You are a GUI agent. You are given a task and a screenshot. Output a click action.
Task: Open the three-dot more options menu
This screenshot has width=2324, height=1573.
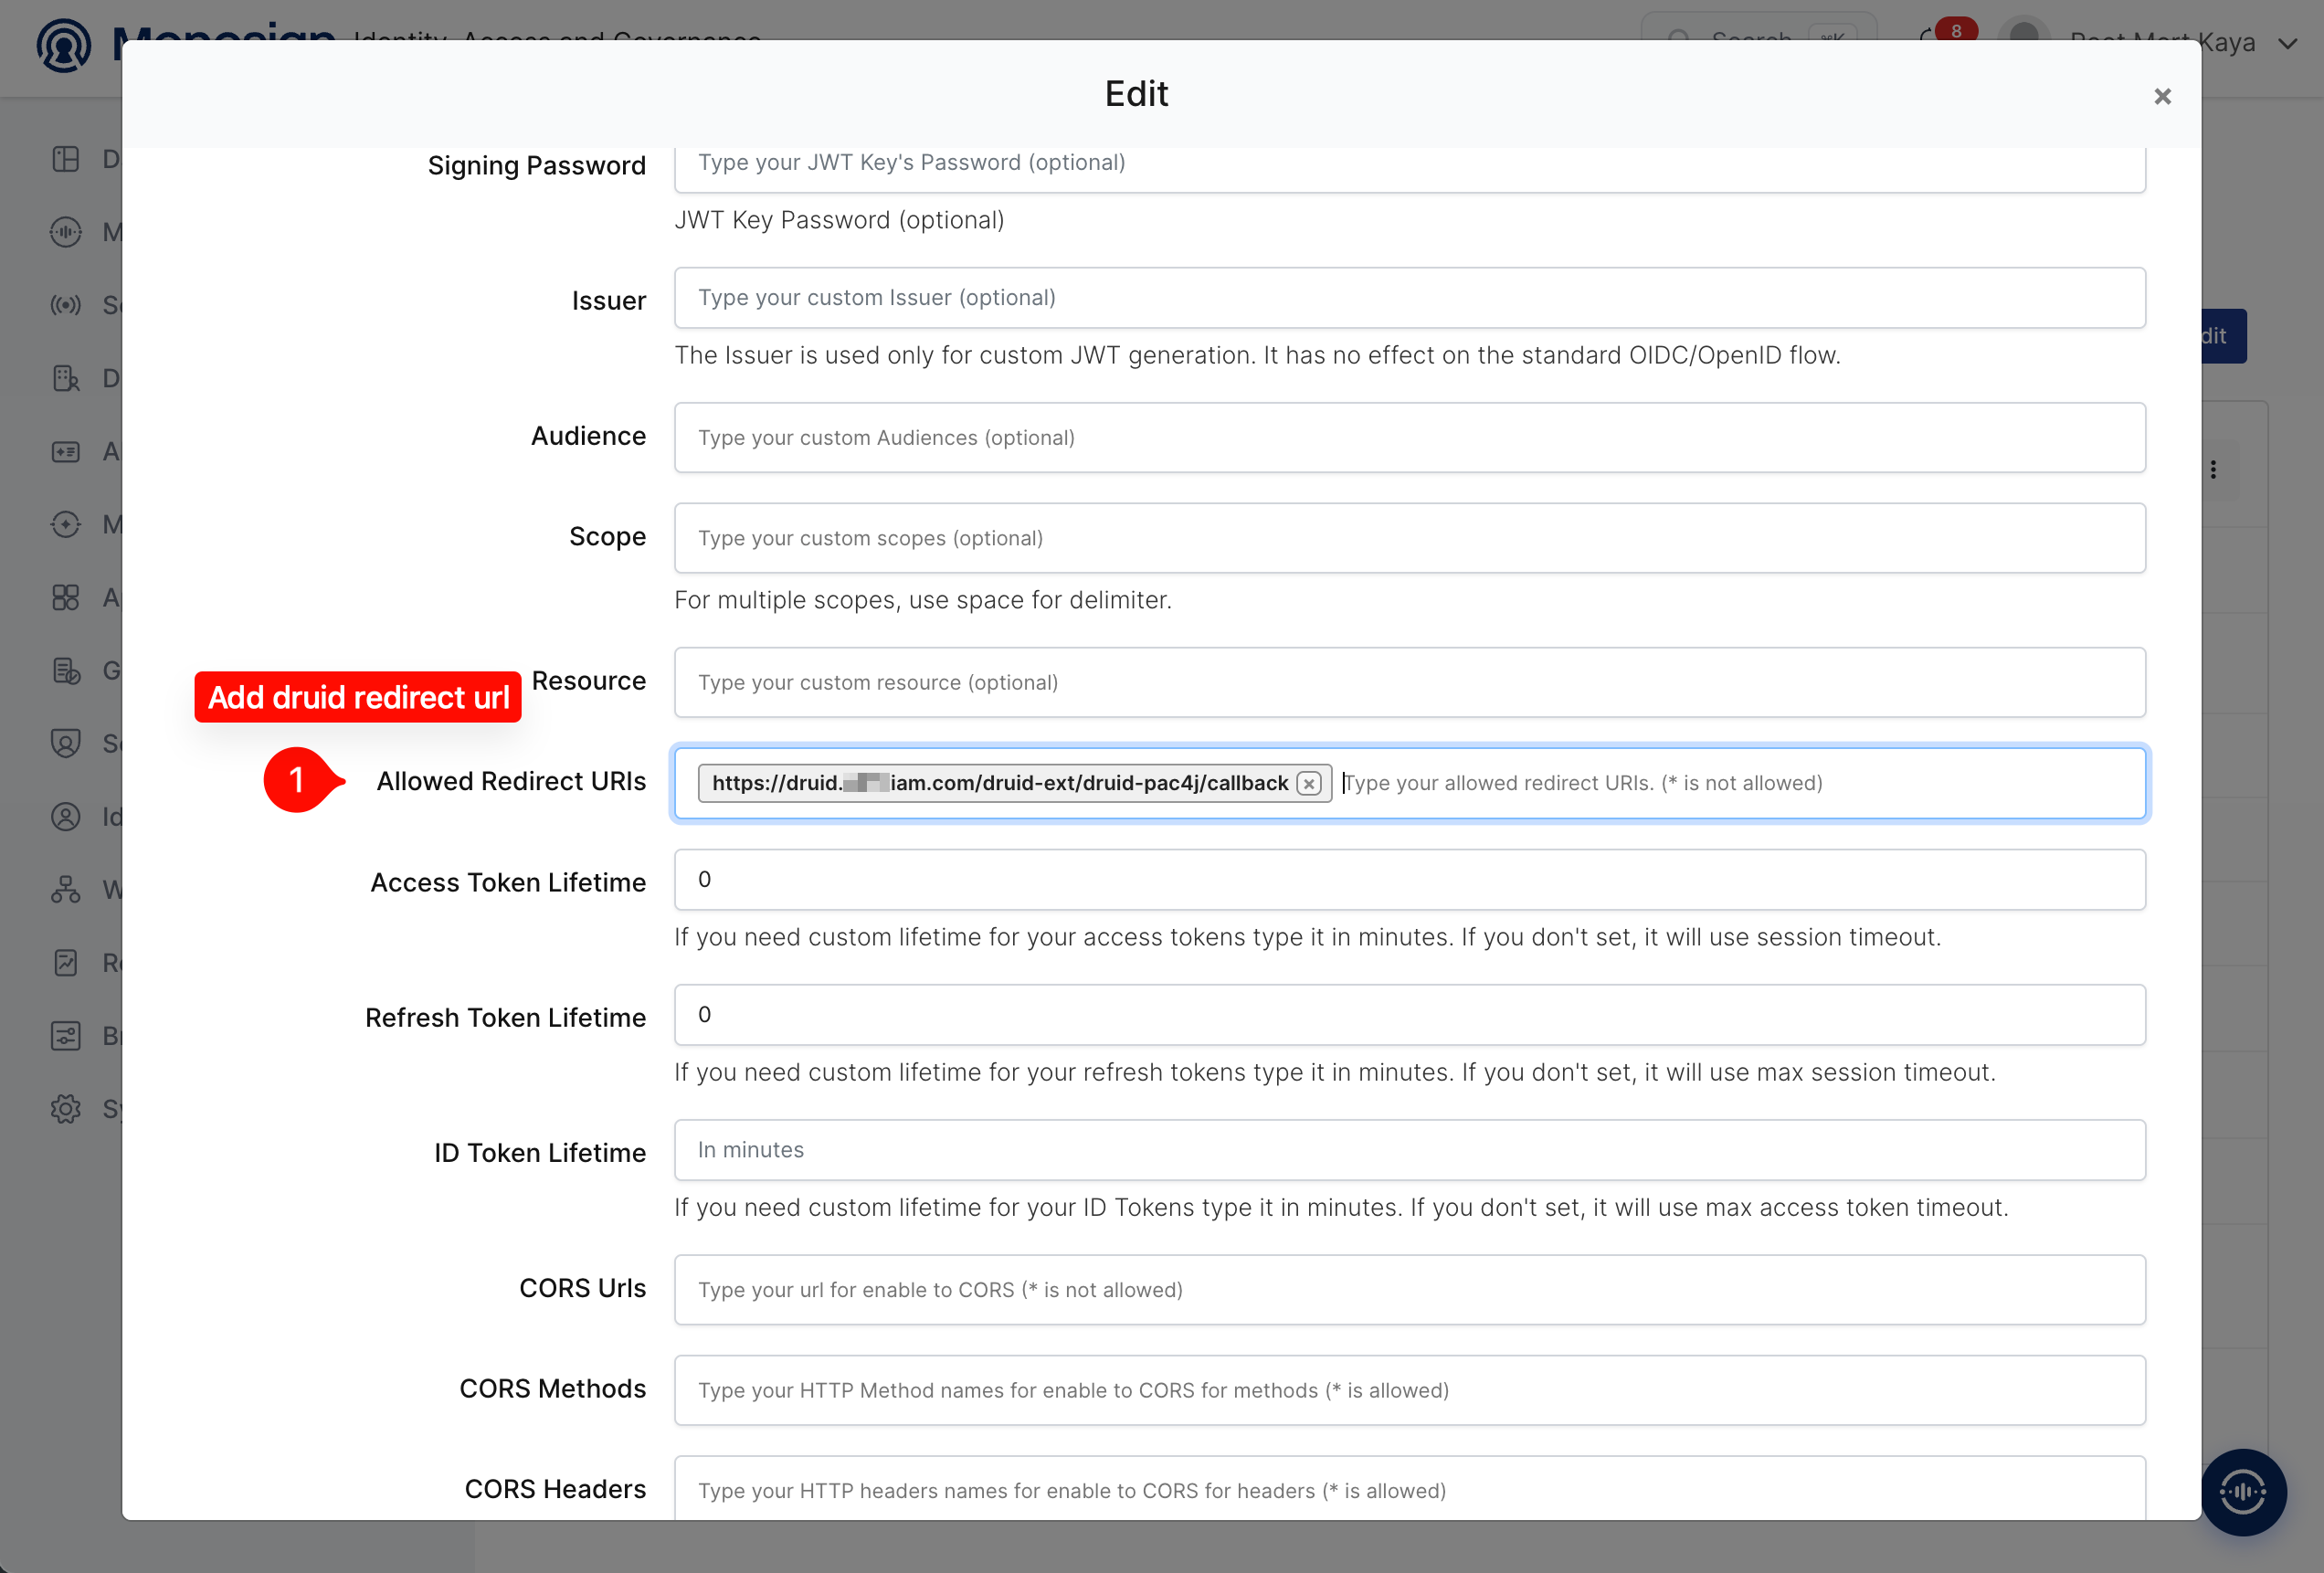point(2213,470)
